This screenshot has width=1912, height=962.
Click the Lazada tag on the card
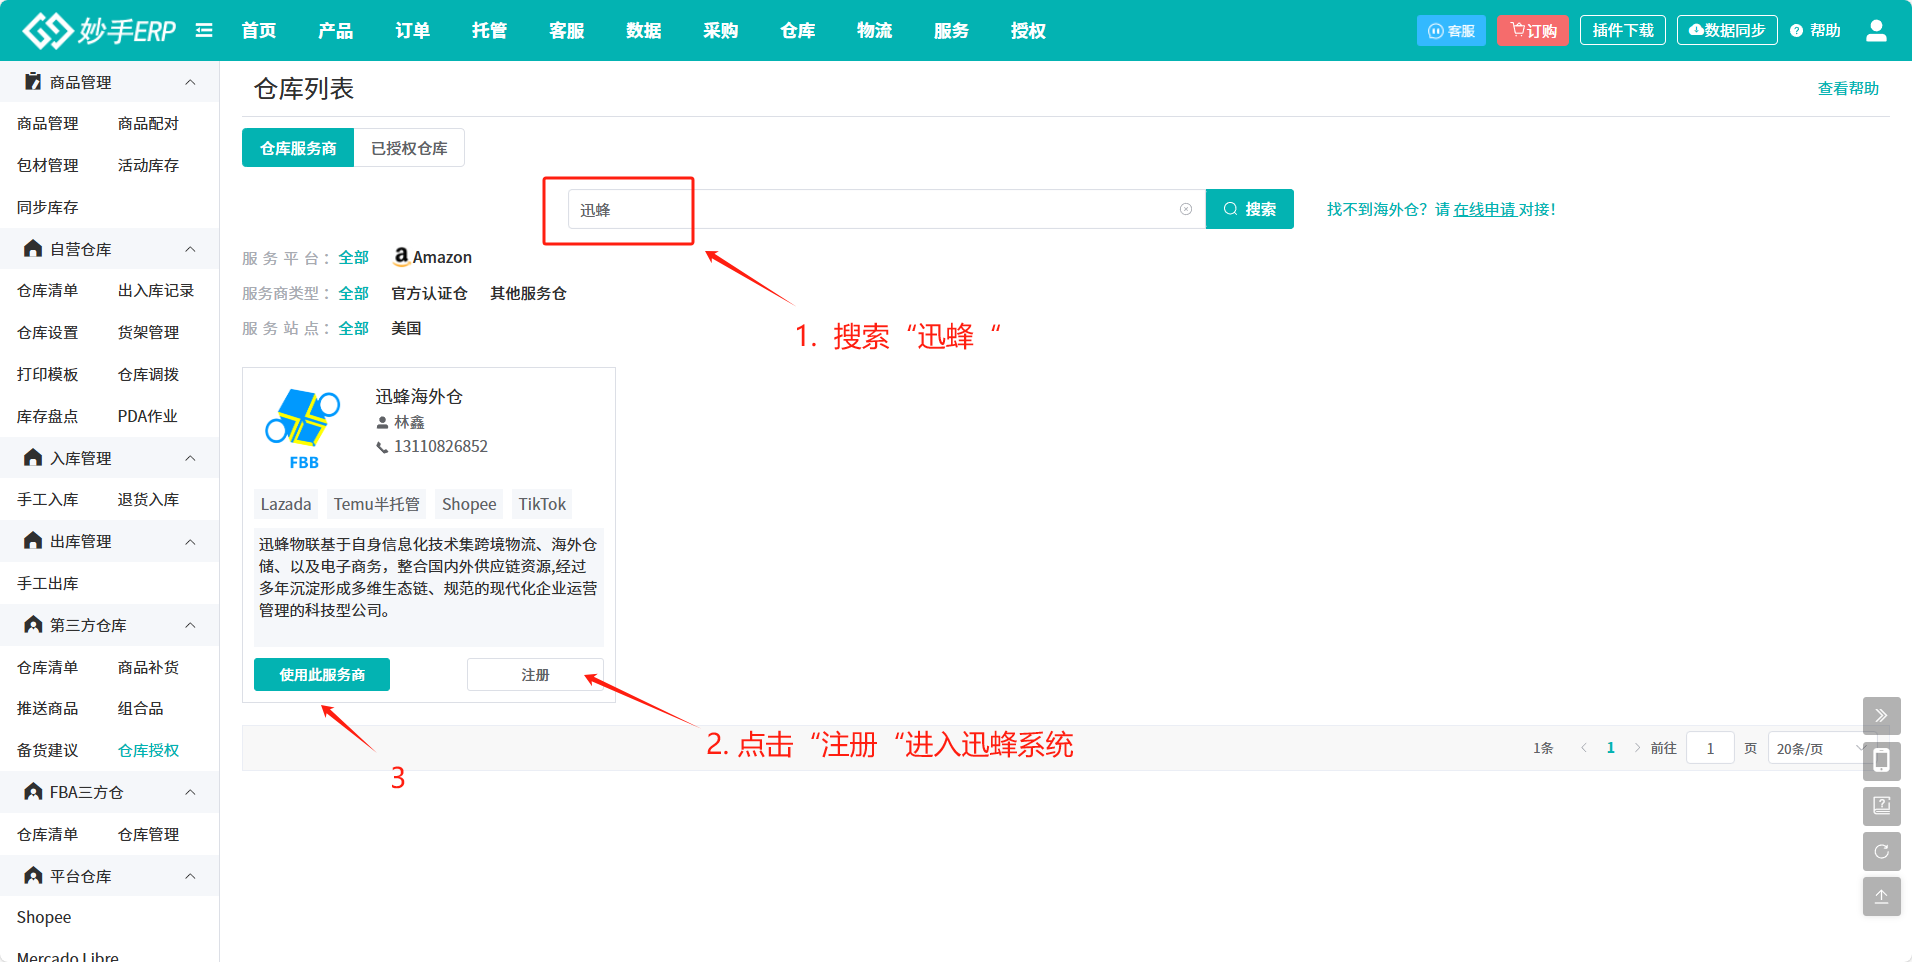tap(286, 504)
